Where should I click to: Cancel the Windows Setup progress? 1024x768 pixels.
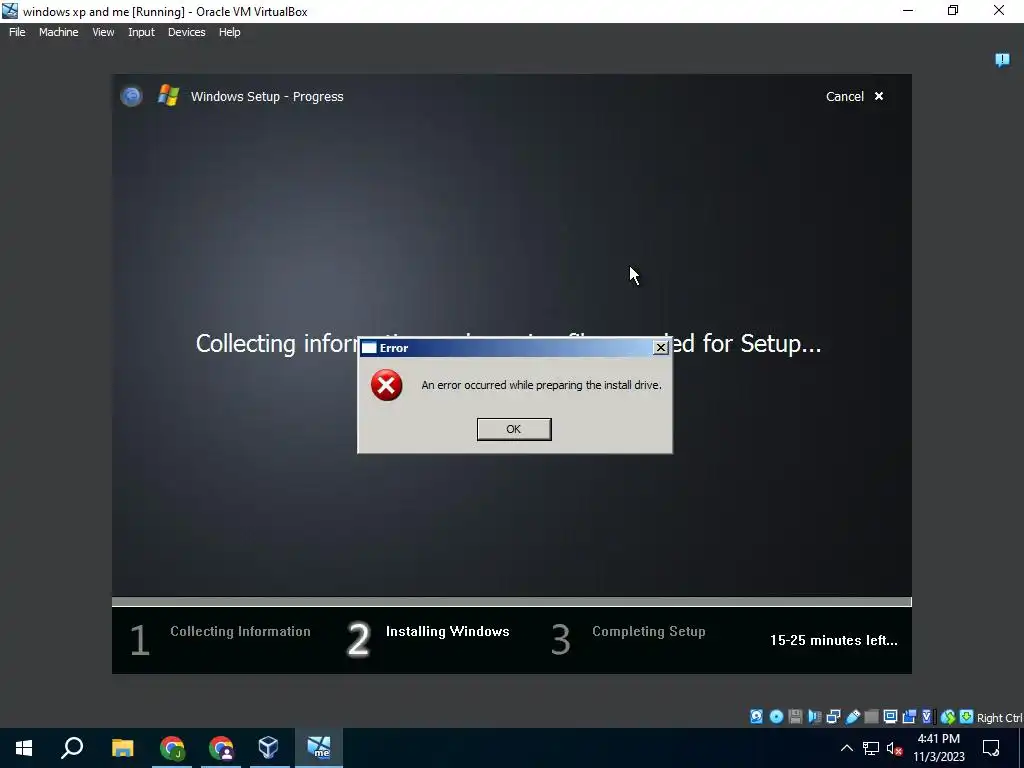point(854,96)
